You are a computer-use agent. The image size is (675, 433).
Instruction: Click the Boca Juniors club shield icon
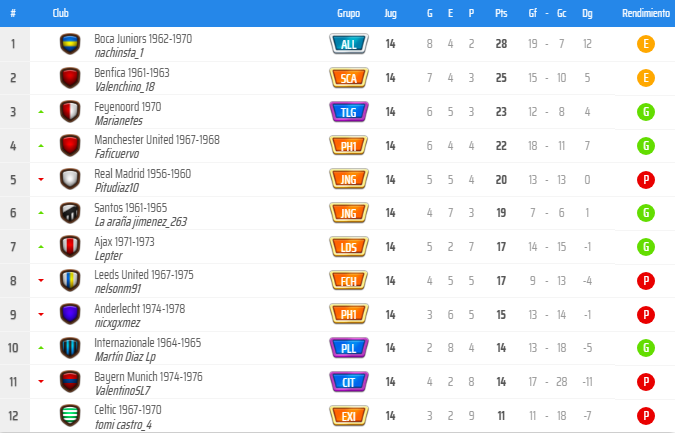pos(70,44)
